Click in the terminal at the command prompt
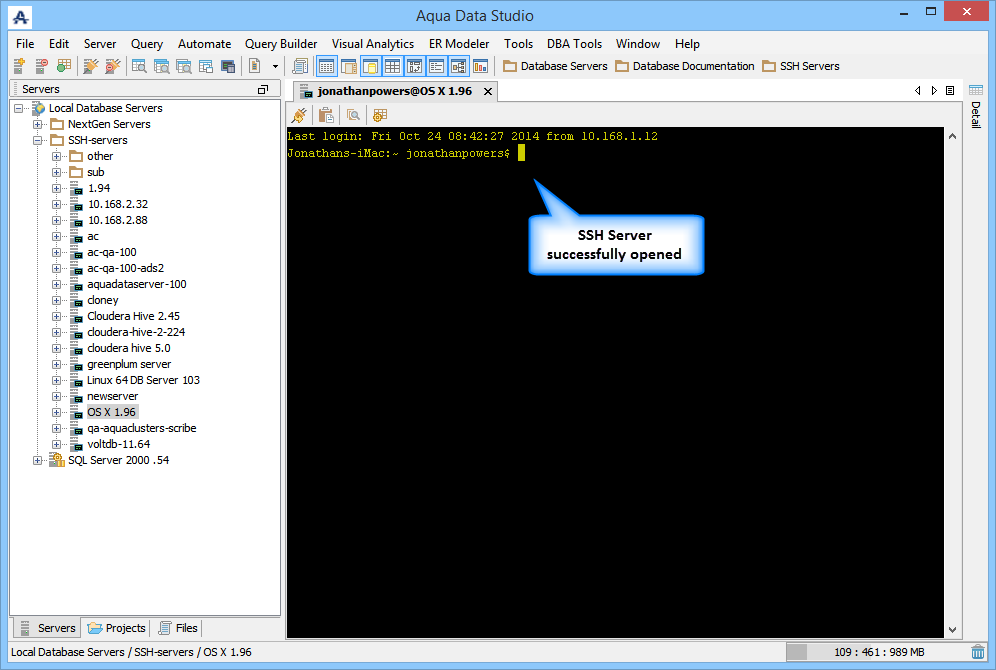The width and height of the screenshot is (996, 670). [522, 153]
